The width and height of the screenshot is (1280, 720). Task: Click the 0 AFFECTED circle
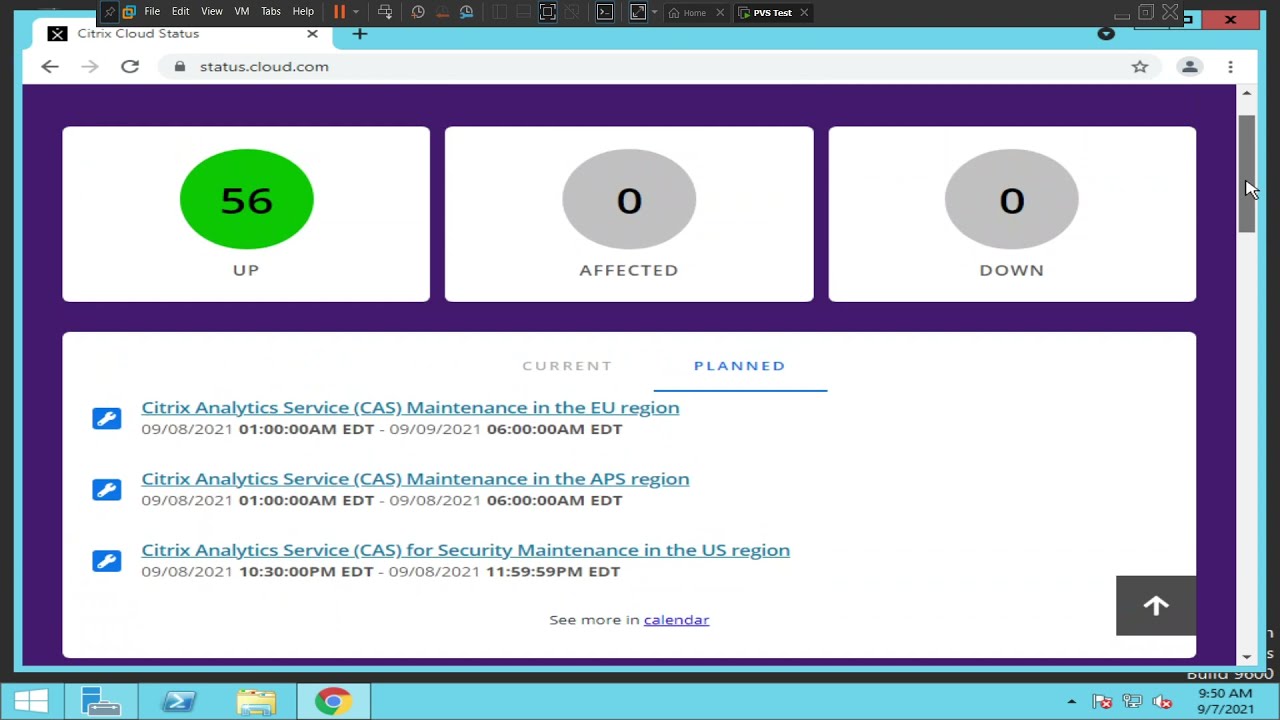point(629,199)
